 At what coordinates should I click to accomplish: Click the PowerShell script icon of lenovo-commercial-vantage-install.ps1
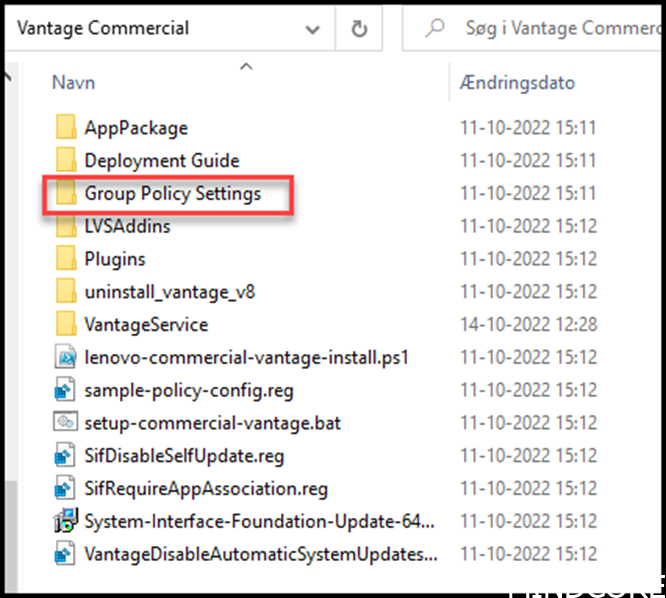click(x=65, y=356)
